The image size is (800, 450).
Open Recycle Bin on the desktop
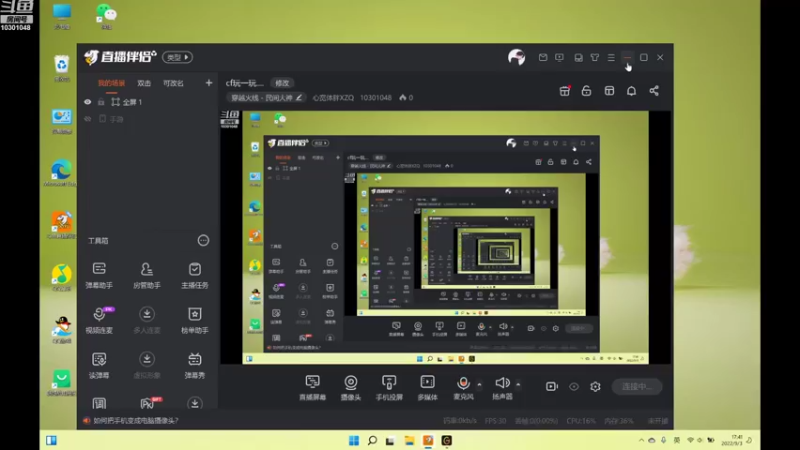(x=62, y=68)
